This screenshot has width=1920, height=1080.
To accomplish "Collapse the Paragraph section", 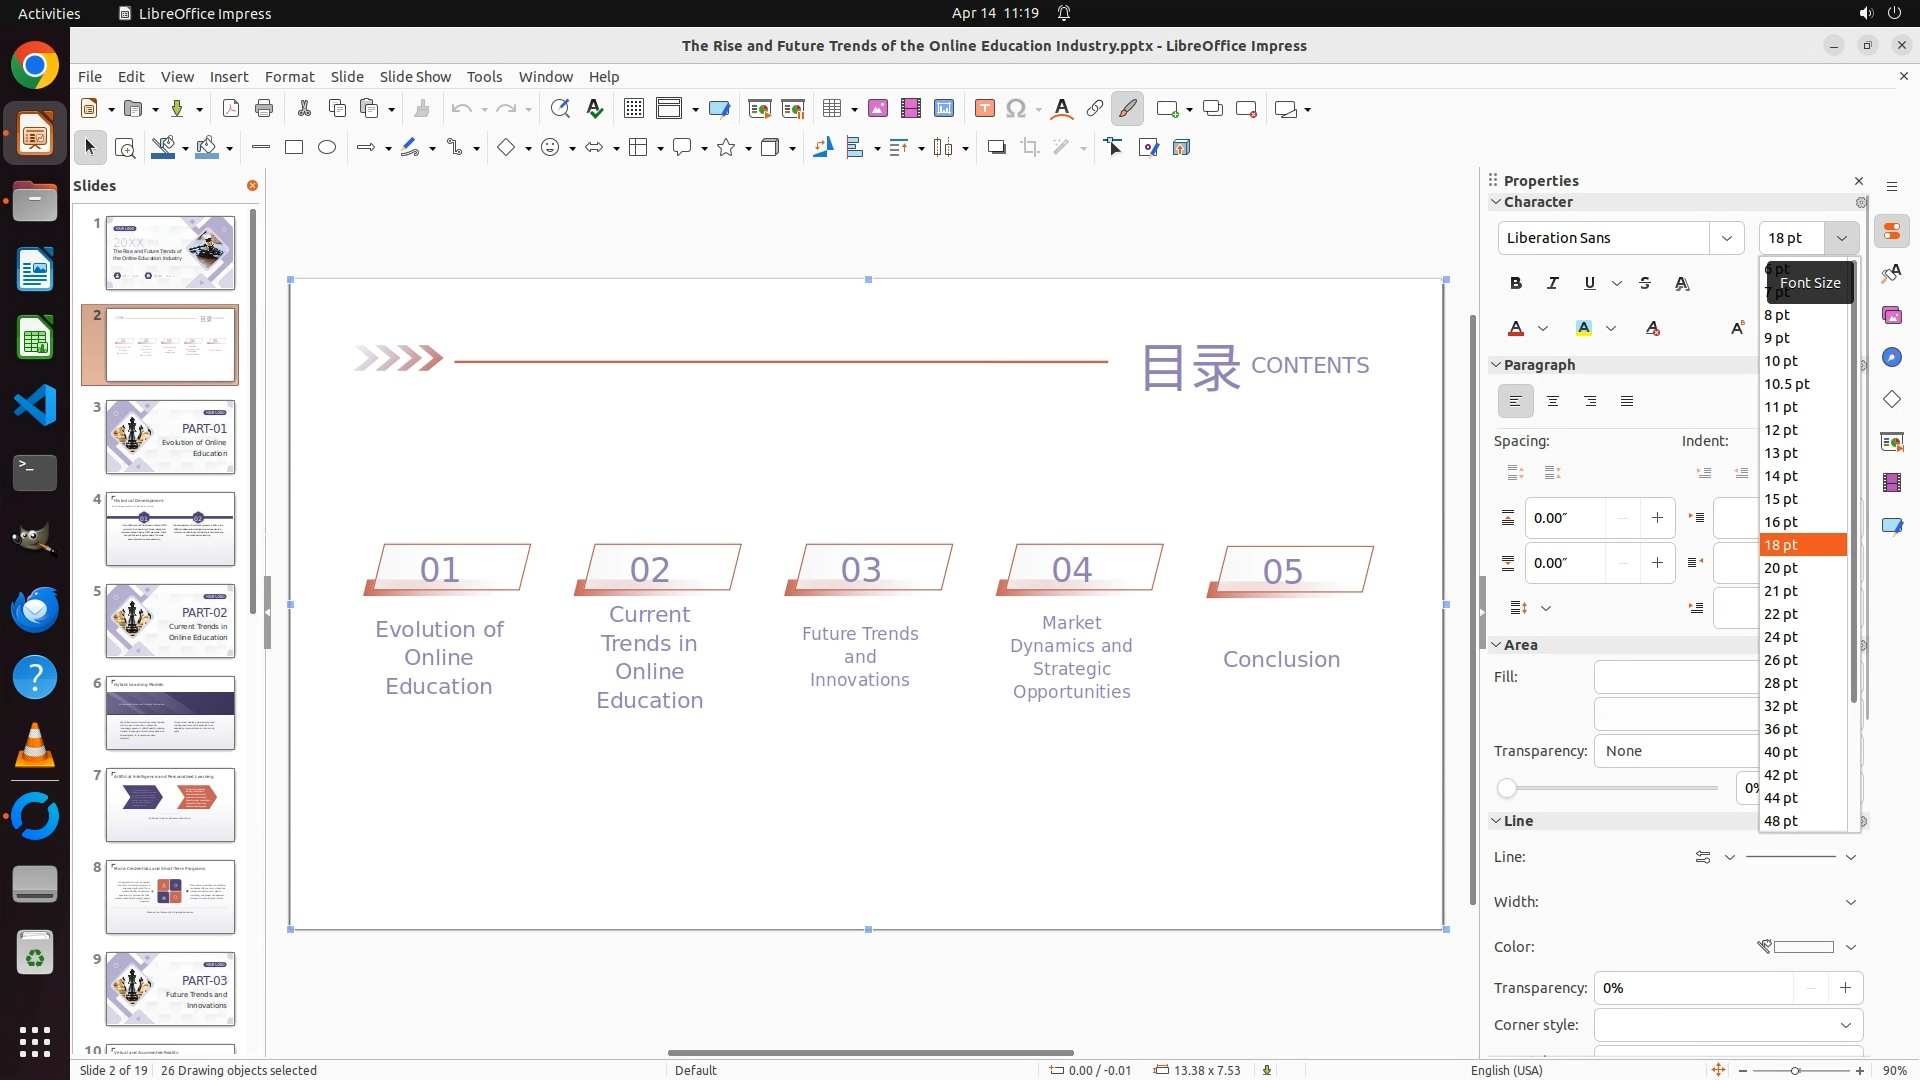I will pos(1497,365).
